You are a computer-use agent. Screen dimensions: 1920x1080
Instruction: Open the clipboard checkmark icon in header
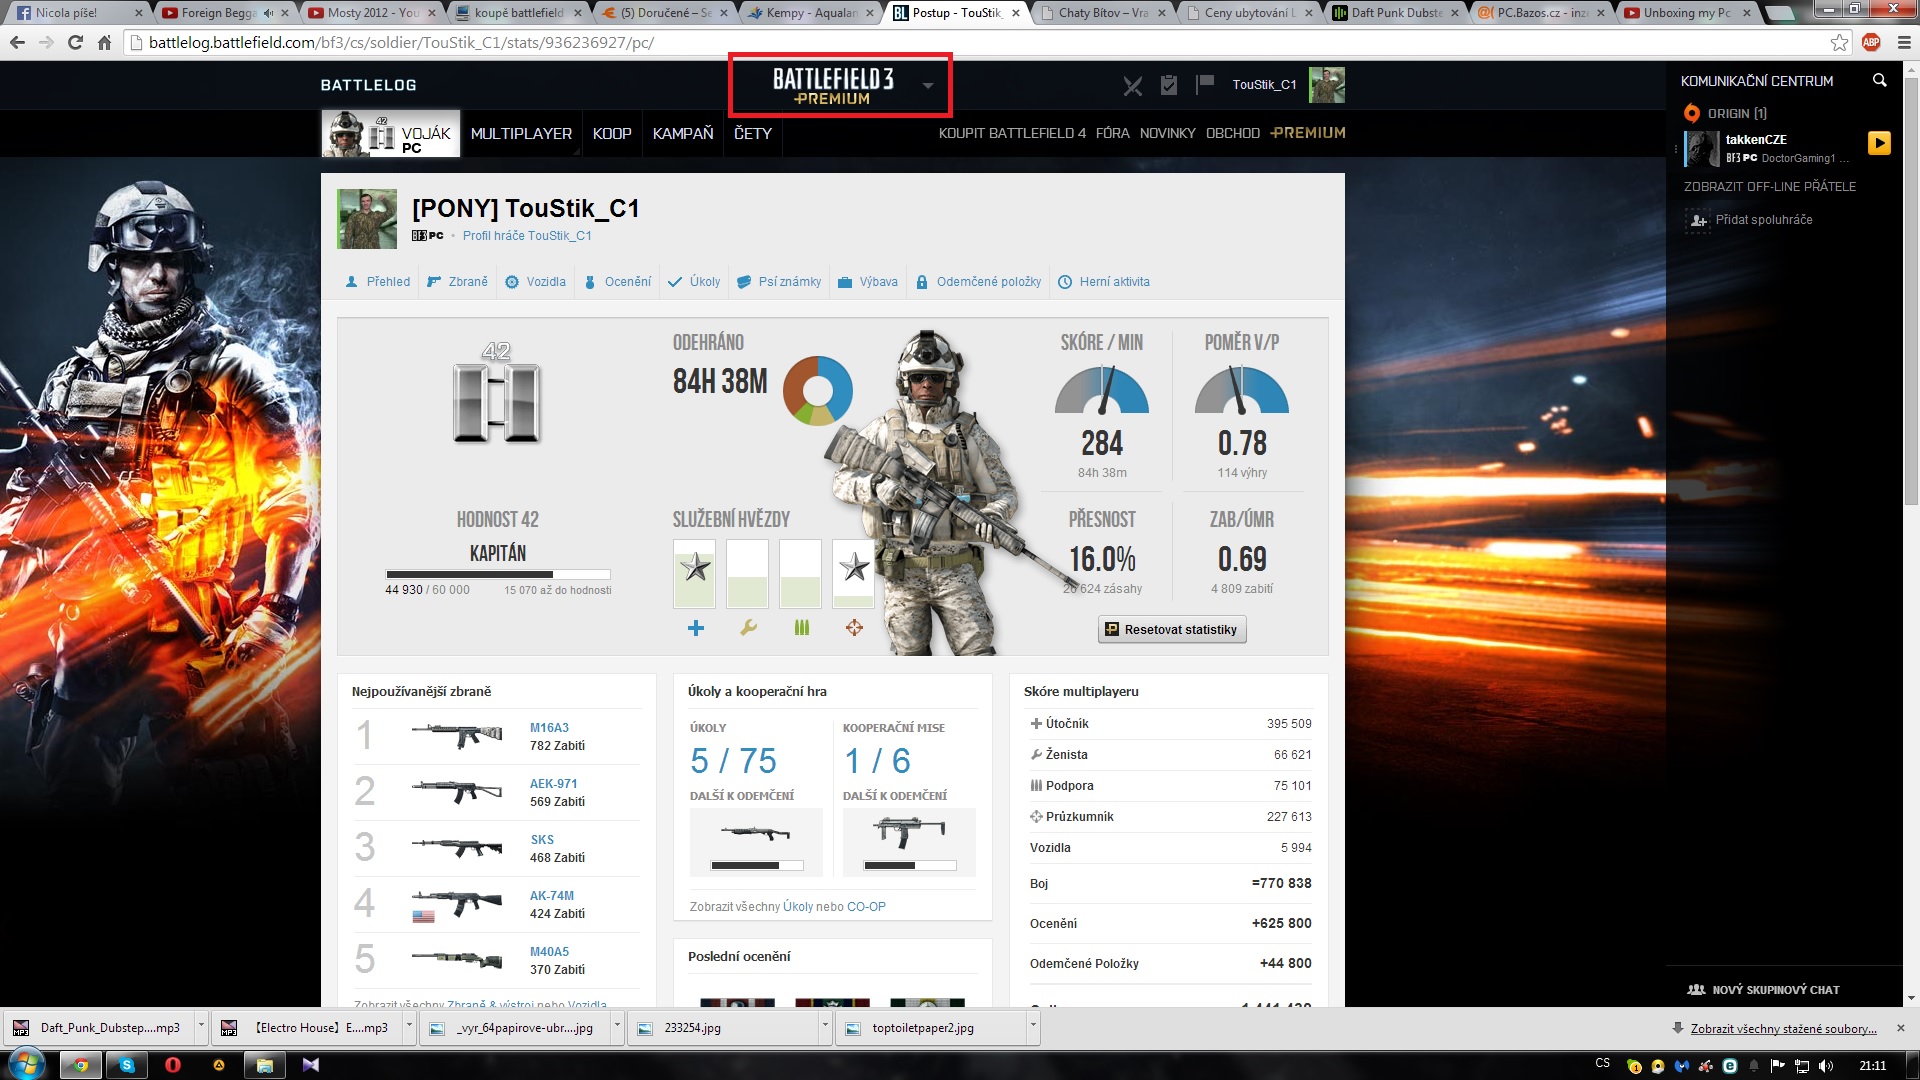click(x=1169, y=85)
